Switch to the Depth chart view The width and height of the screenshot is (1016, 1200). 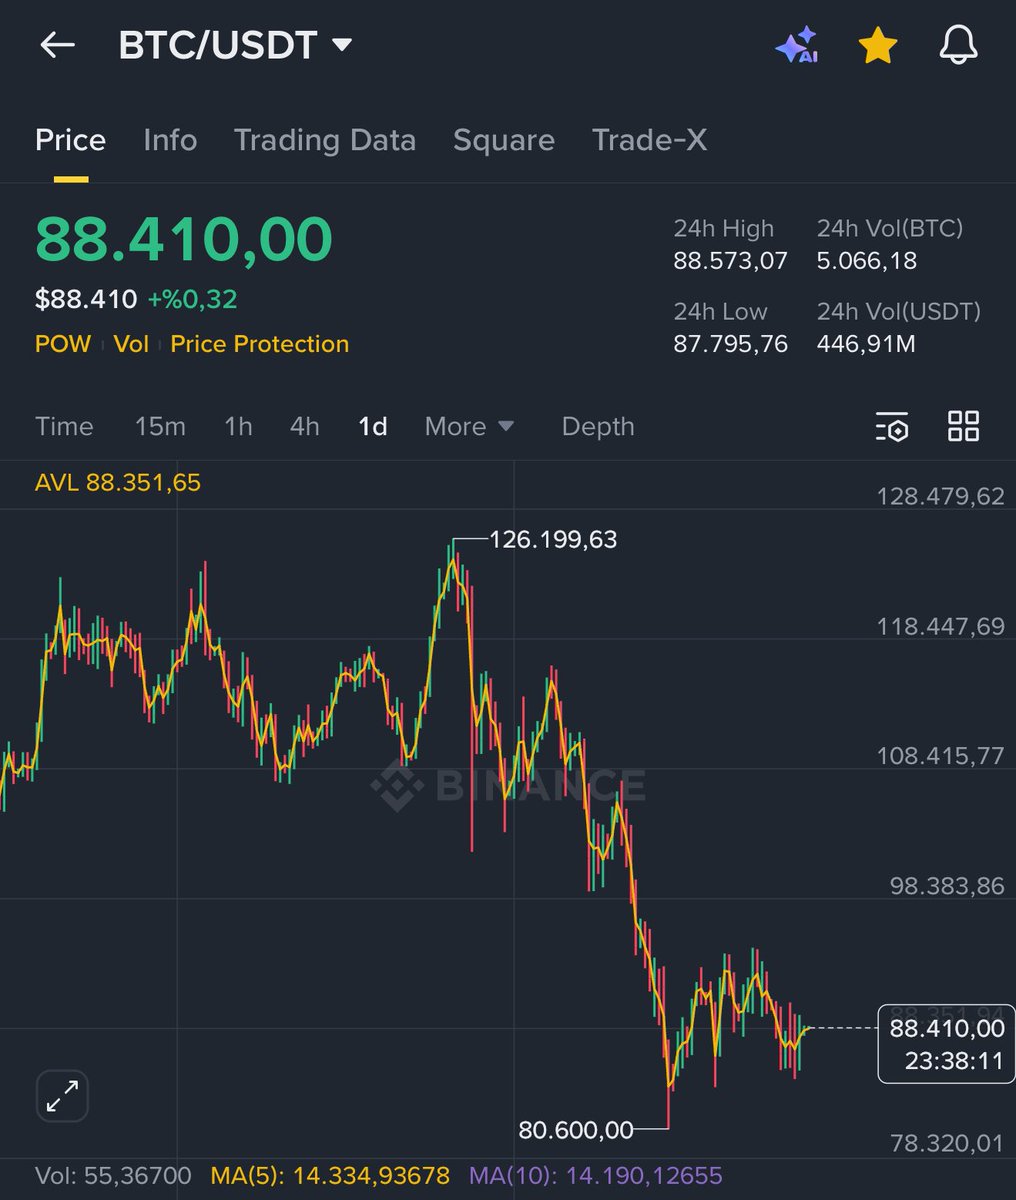(x=598, y=427)
